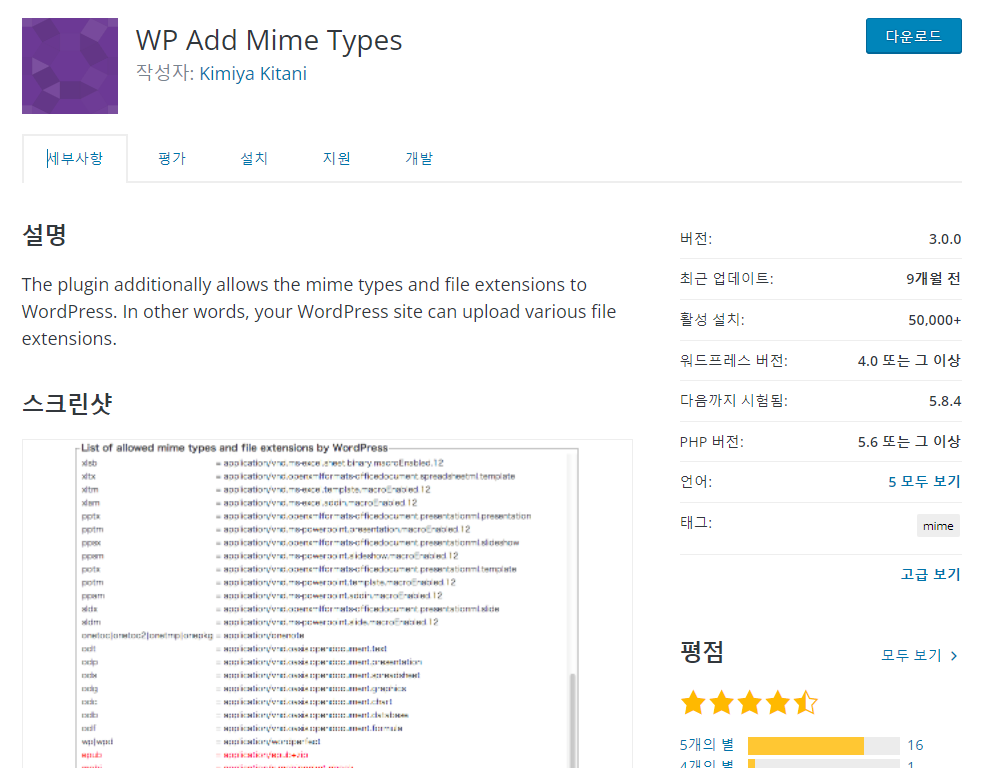The image size is (983, 768).
Task: Click the mime tag
Action: pyautogui.click(x=938, y=526)
